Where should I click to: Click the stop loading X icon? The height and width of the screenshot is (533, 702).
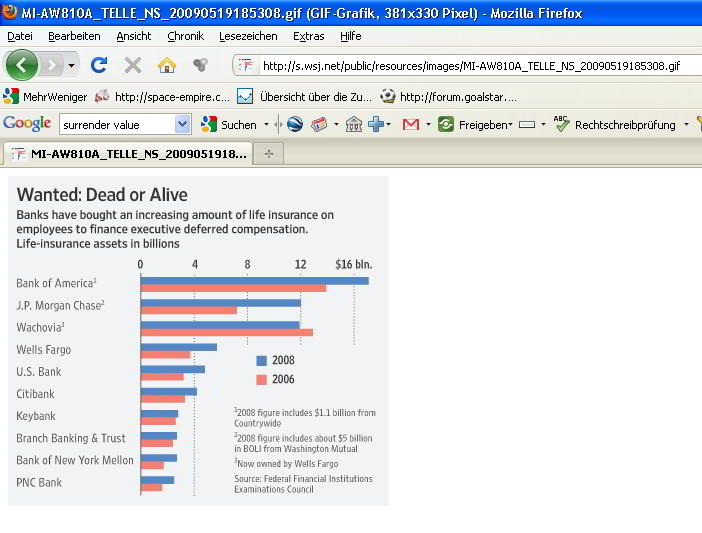(x=133, y=65)
